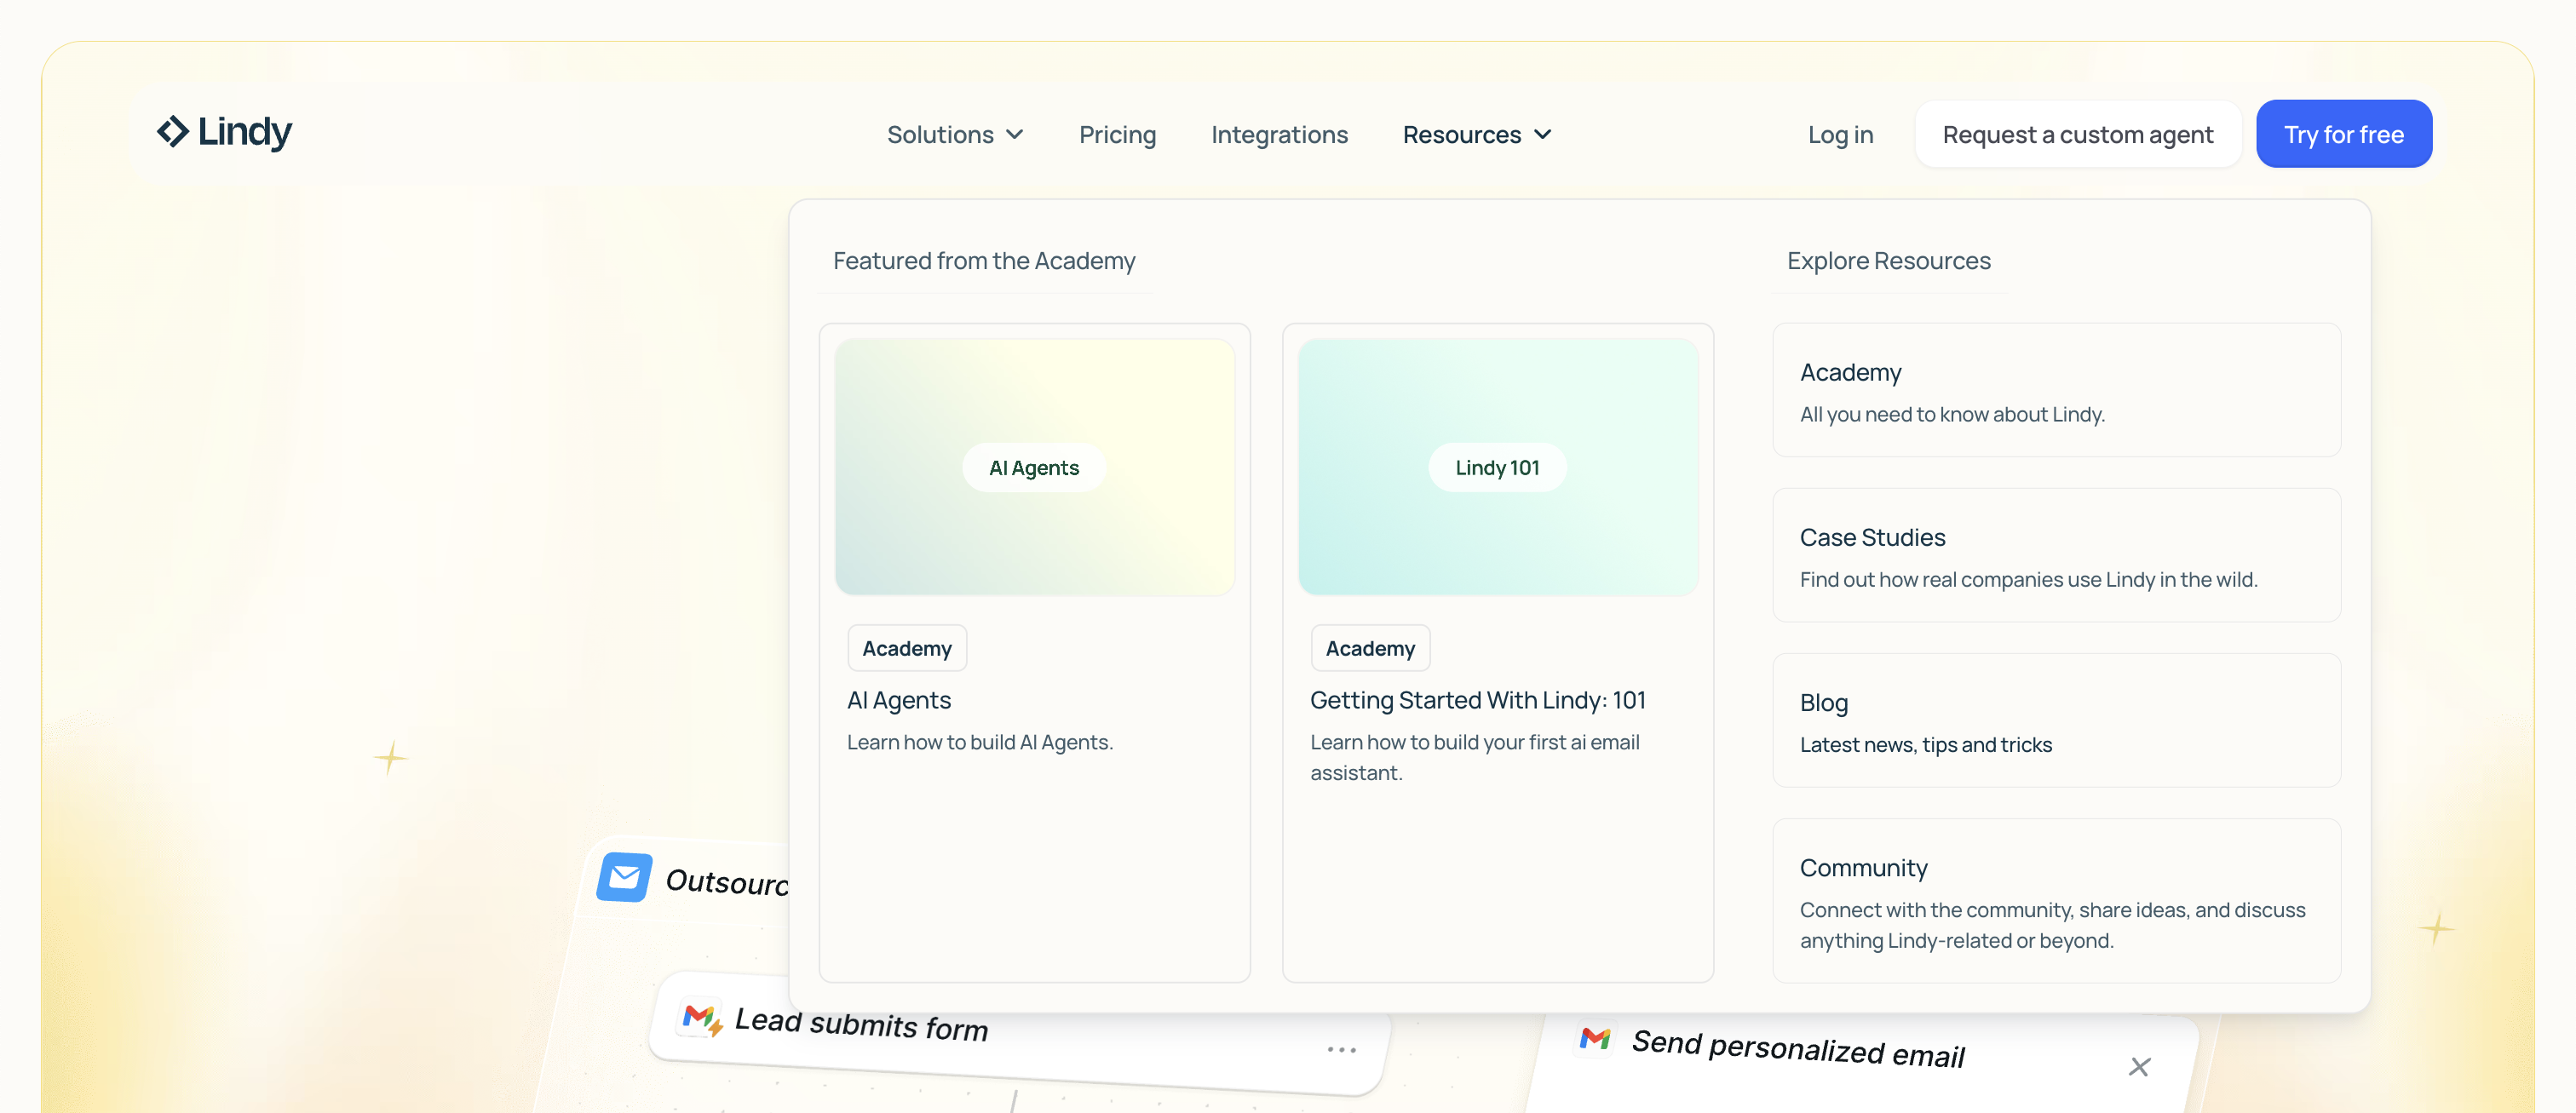Screen dimensions: 2576x1113
Task: Open the Community resource card
Action: pos(2056,900)
